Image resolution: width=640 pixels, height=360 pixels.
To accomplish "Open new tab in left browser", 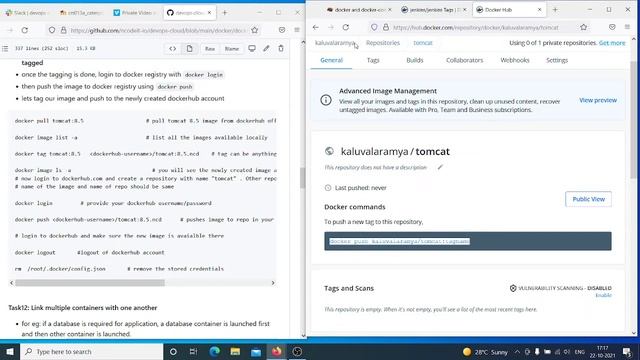I will [x=224, y=13].
